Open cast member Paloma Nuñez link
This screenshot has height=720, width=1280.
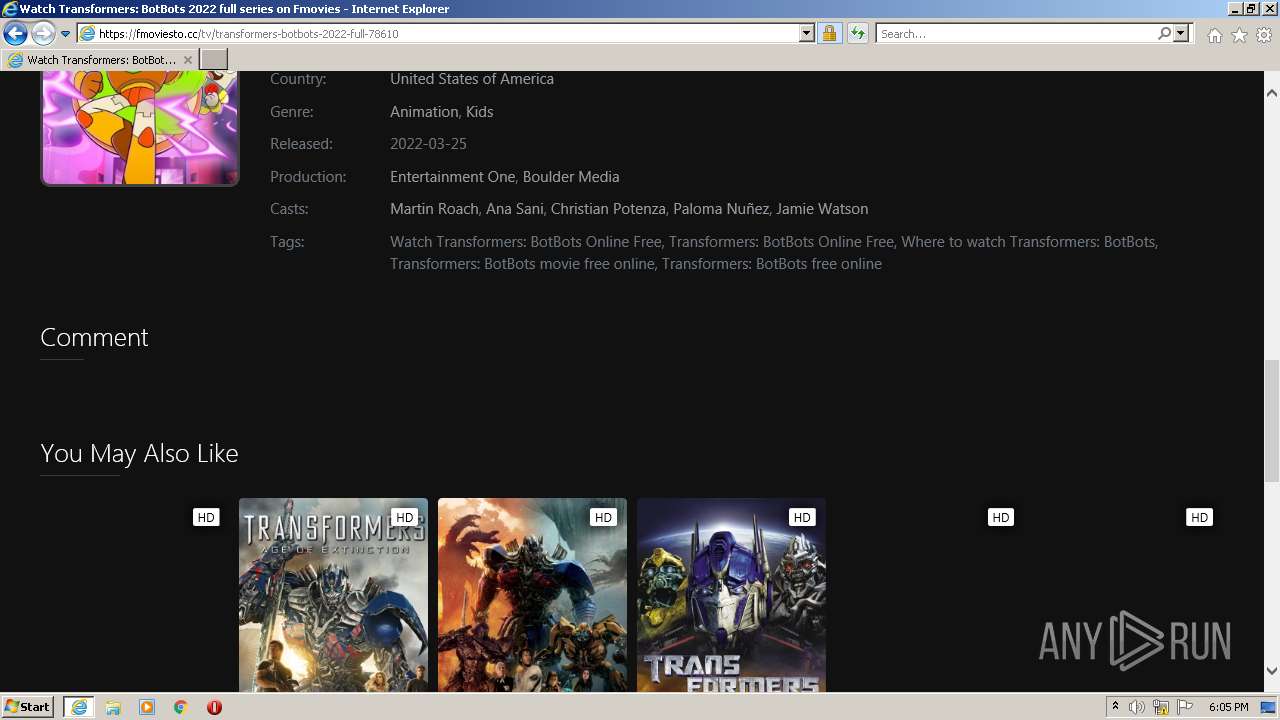coord(721,209)
